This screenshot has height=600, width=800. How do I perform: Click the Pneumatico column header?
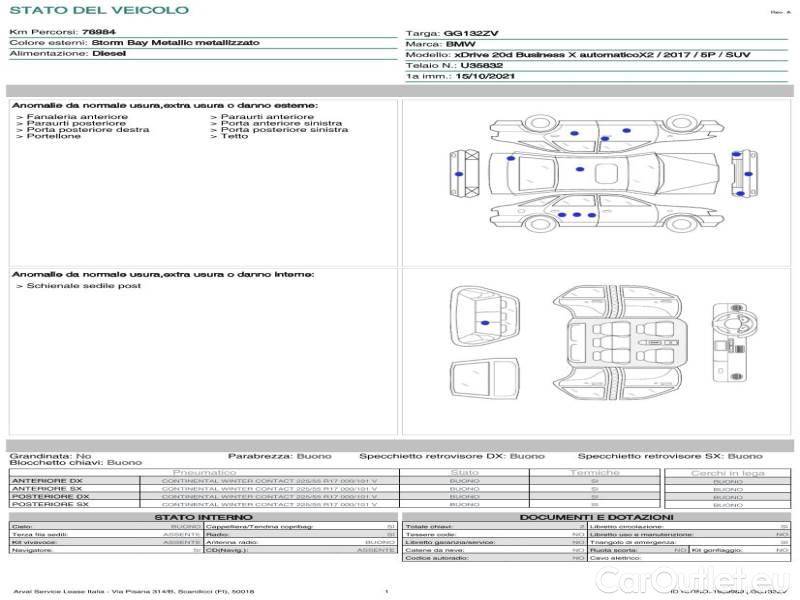tap(204, 471)
